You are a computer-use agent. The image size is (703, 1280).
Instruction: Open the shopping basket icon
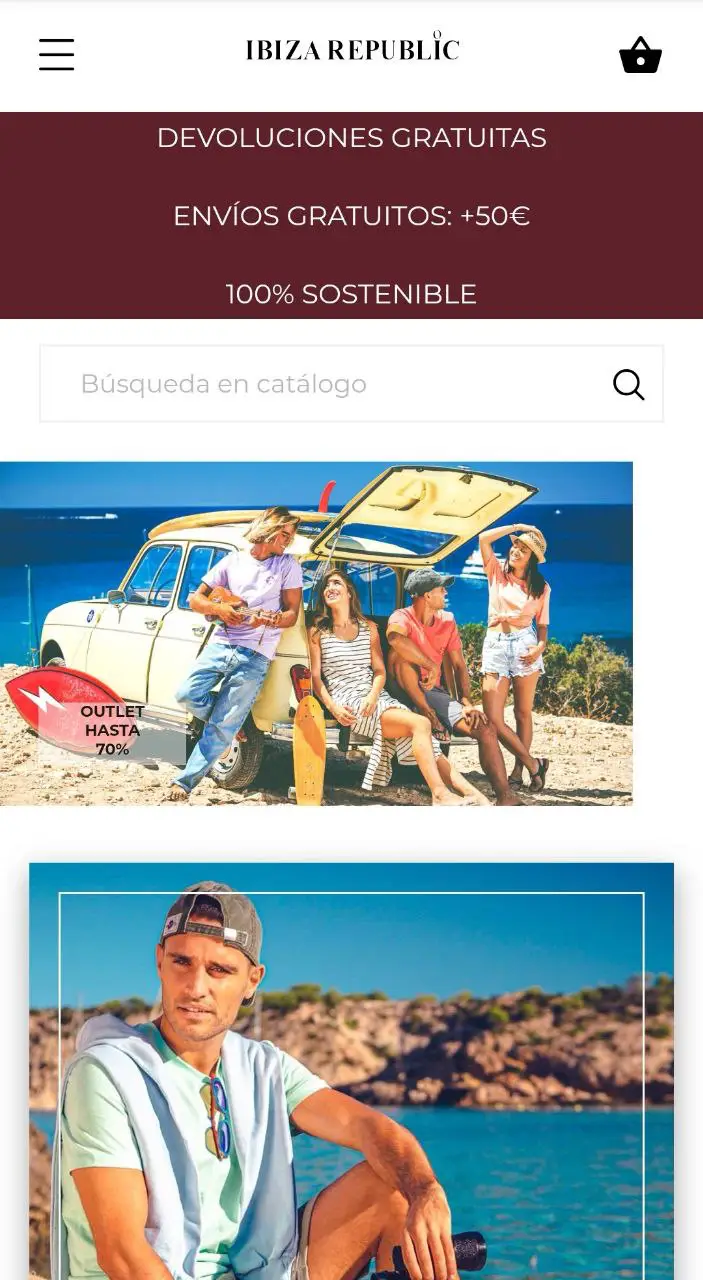click(x=640, y=55)
